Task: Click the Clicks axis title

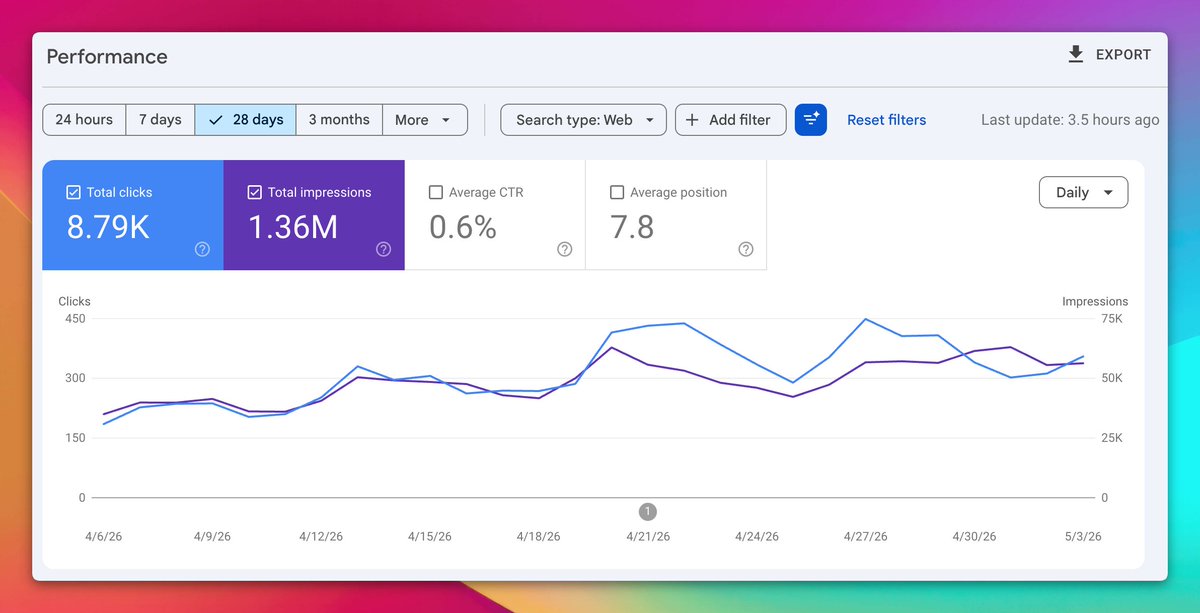Action: [74, 301]
